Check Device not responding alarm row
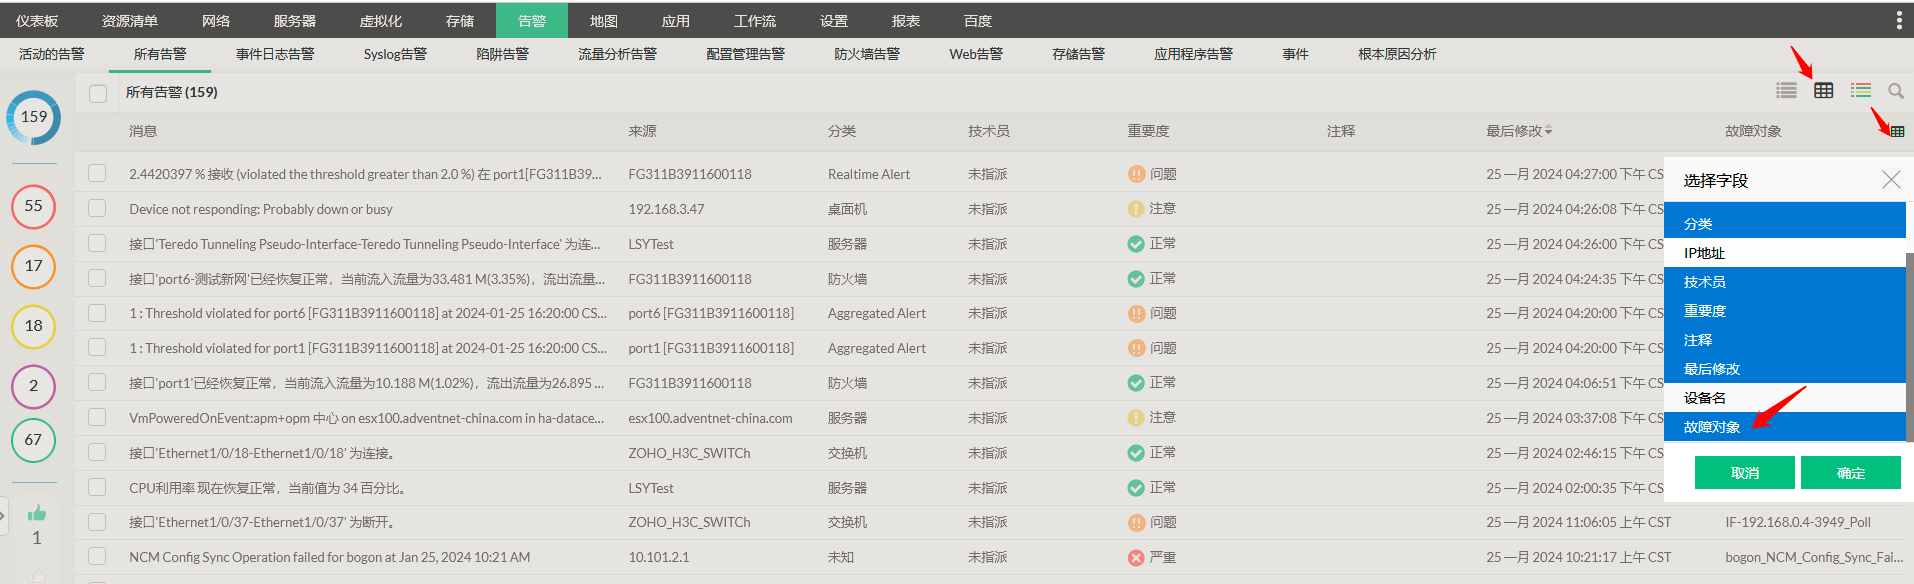The image size is (1914, 584). click(97, 208)
